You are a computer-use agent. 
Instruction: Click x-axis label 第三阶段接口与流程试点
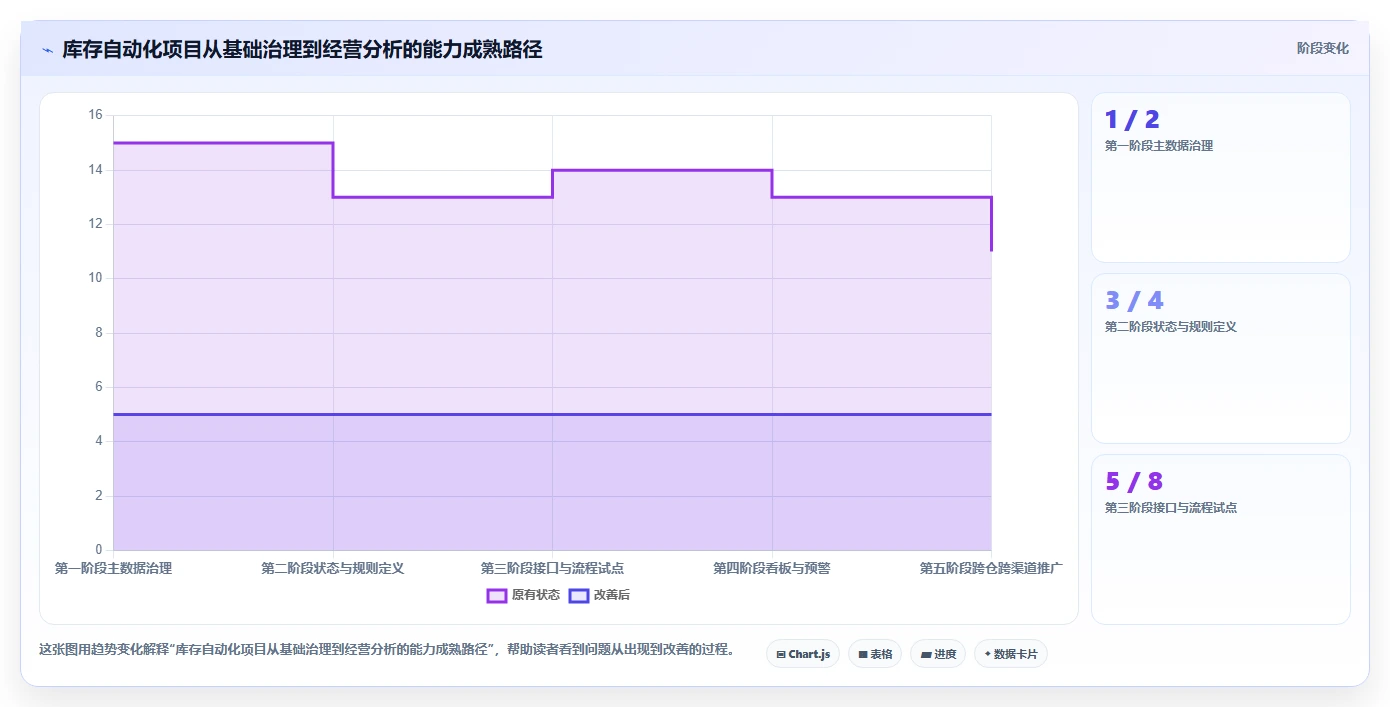pos(552,568)
